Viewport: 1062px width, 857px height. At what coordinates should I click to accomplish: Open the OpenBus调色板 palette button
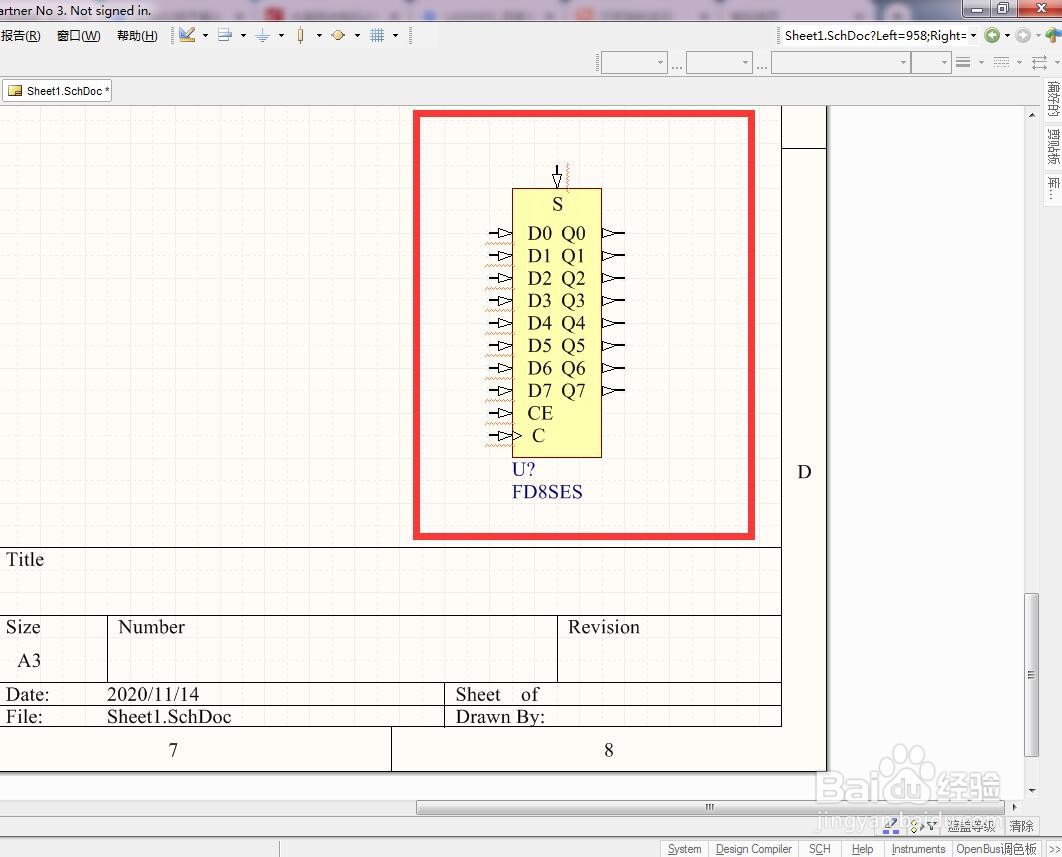pos(996,849)
